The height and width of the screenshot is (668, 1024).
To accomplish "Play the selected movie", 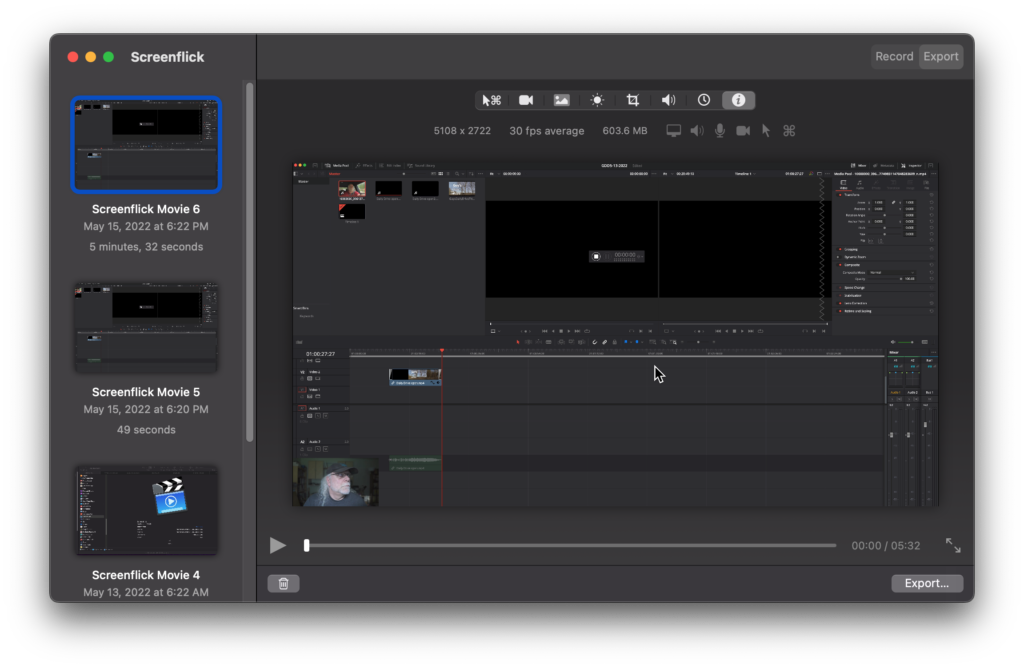I will pyautogui.click(x=278, y=545).
